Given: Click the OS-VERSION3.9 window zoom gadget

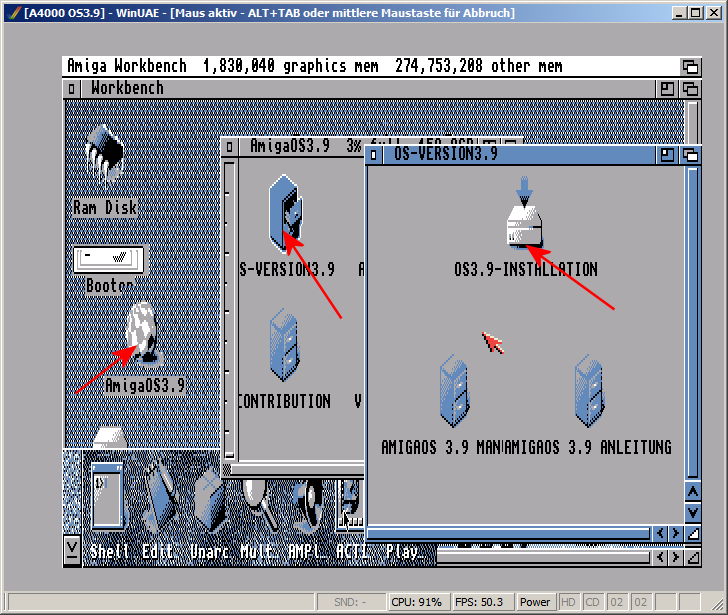Looking at the screenshot, I should click(x=667, y=155).
